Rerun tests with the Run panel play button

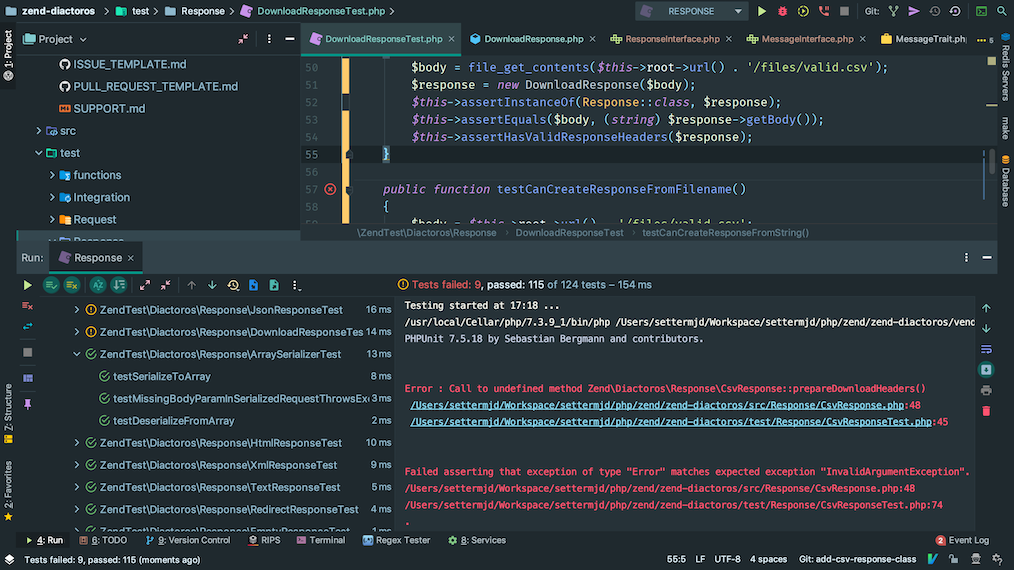[27, 285]
